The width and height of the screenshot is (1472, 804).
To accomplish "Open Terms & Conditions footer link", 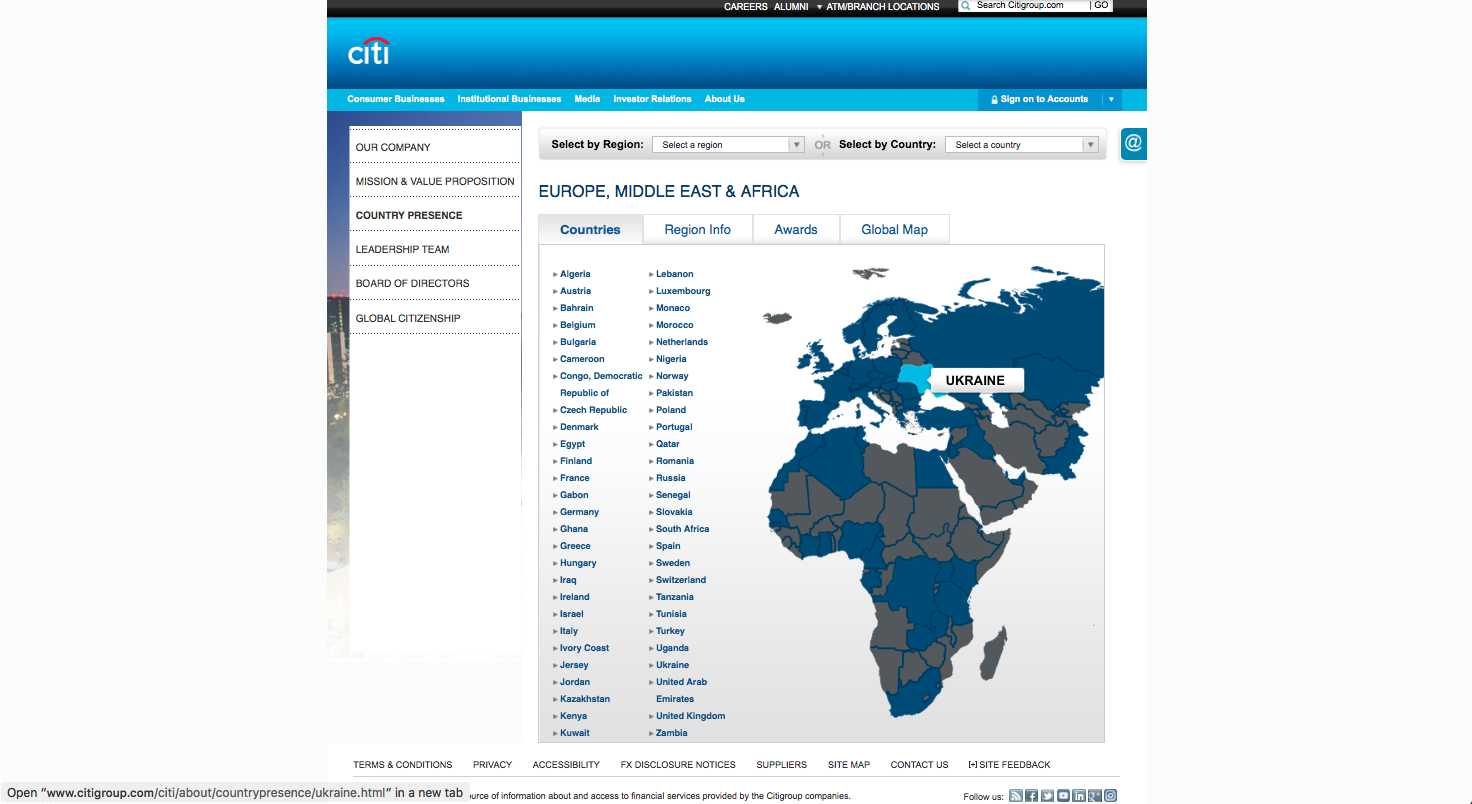I will point(402,765).
